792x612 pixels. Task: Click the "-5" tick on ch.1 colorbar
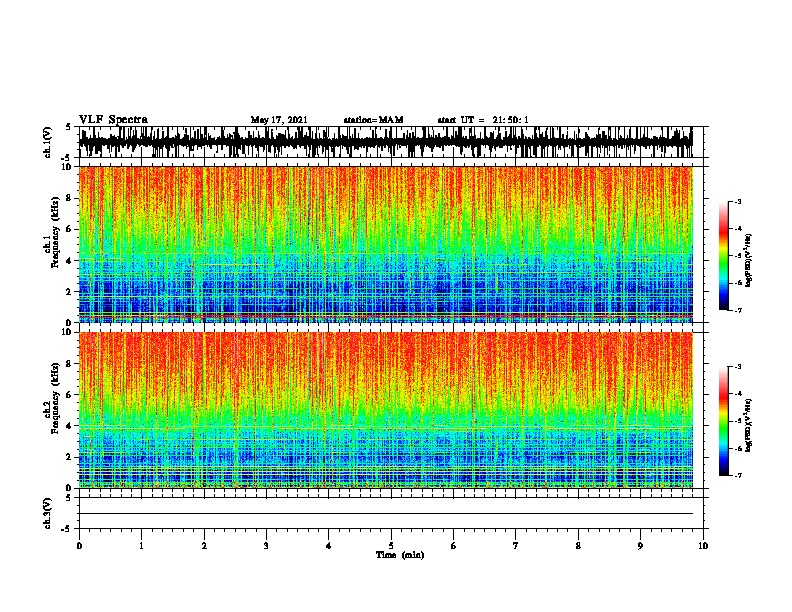click(x=738, y=256)
